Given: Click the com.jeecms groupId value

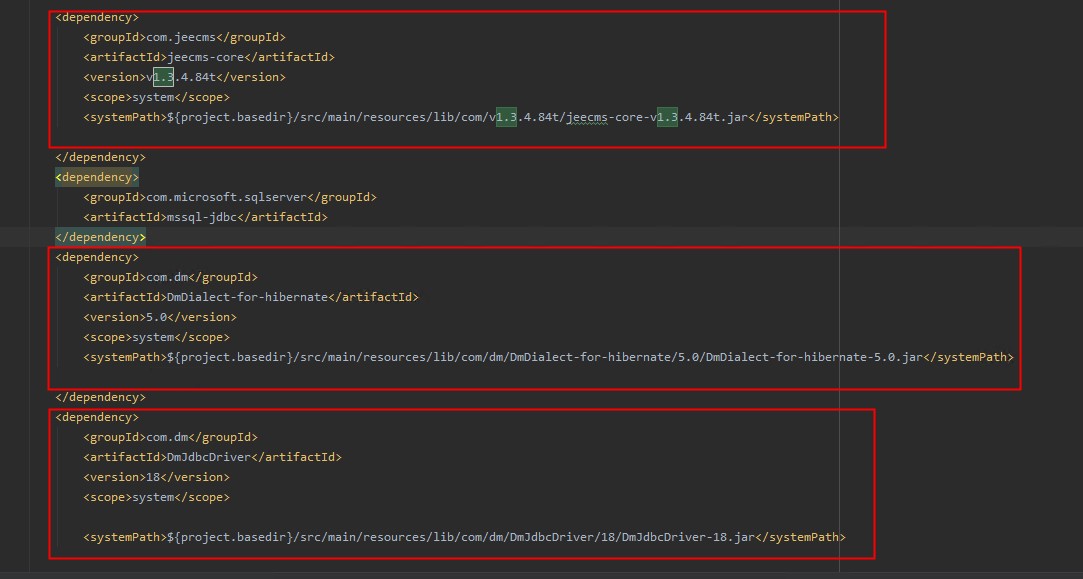Looking at the screenshot, I should [x=181, y=37].
